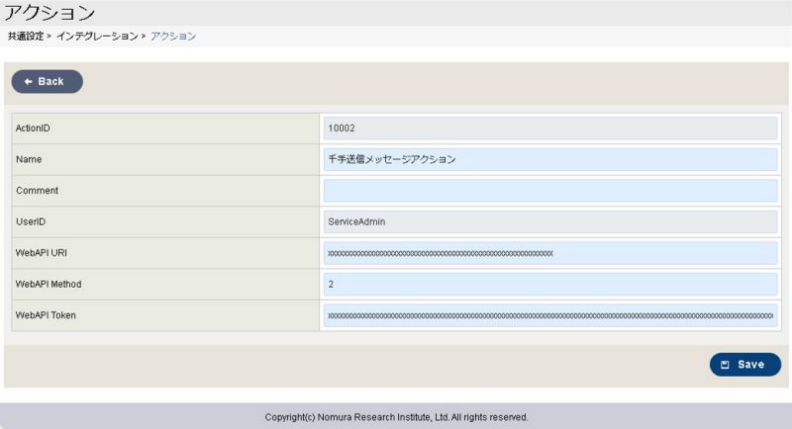Viewport: 792px width, 429px height.
Task: Click into the Name input field
Action: point(550,159)
